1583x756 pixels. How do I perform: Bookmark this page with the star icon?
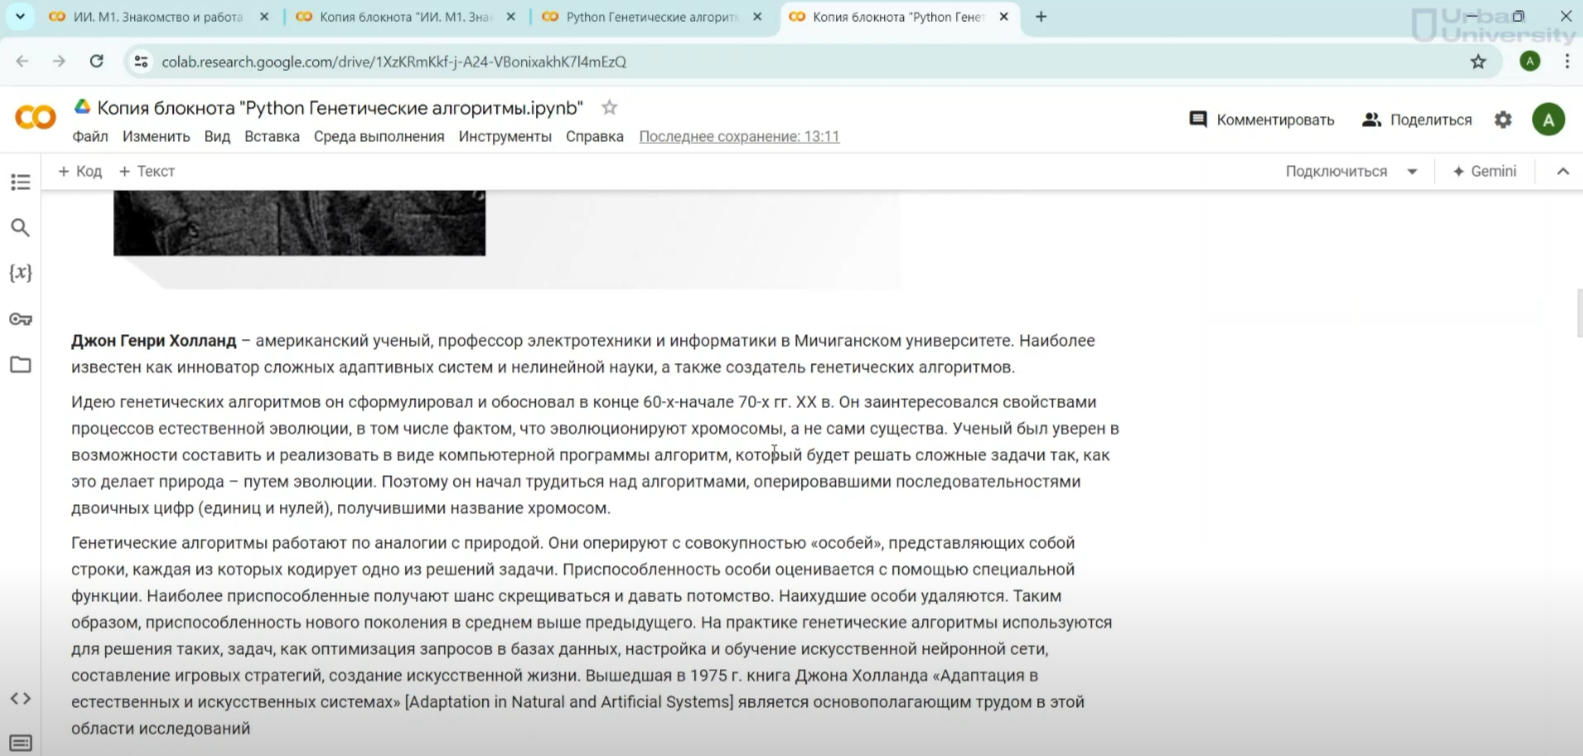click(1478, 62)
